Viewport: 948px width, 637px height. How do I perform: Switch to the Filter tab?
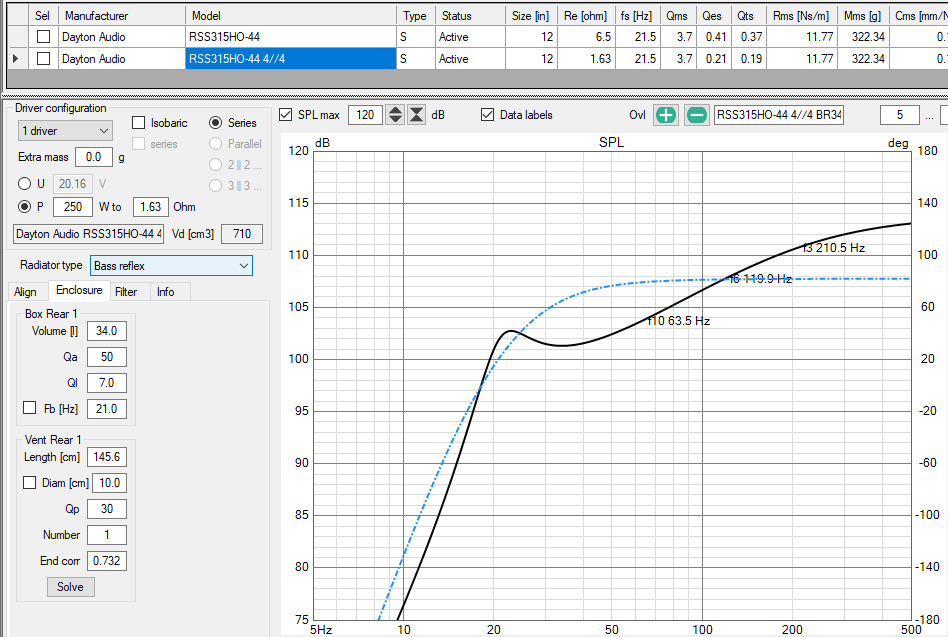(126, 292)
